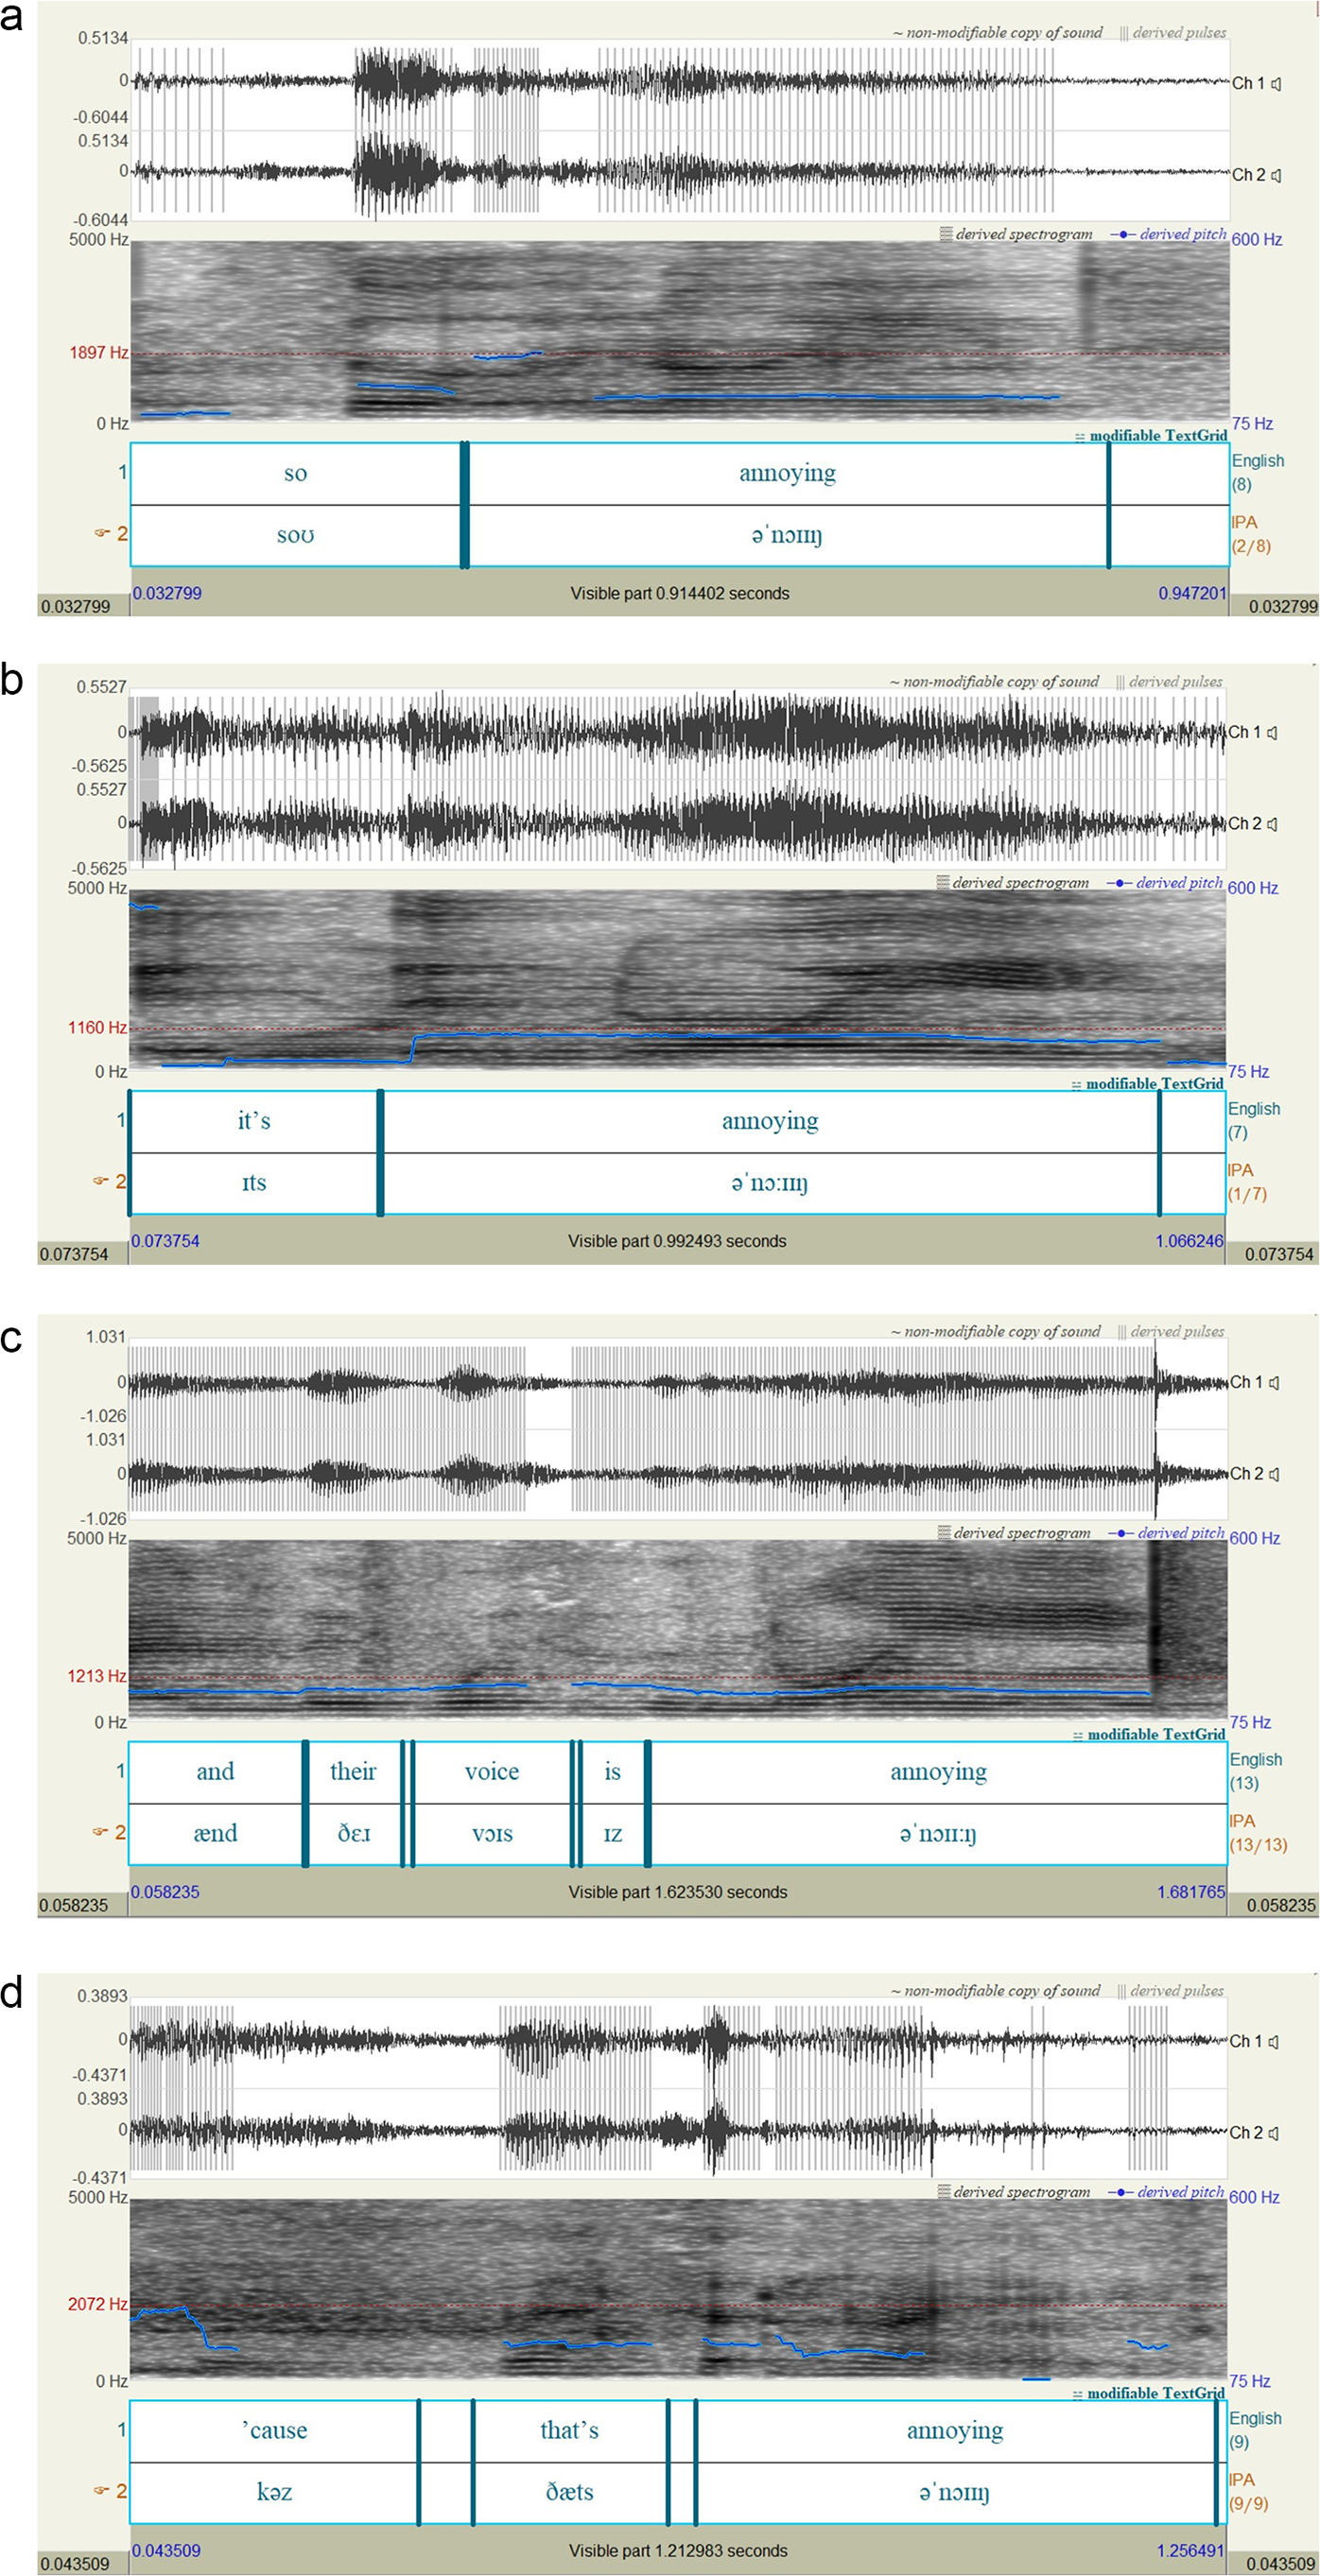Image resolution: width=1320 pixels, height=2576 pixels.
Task: Click the 1897 Hz frequency marker in panel a
Action: 98,353
